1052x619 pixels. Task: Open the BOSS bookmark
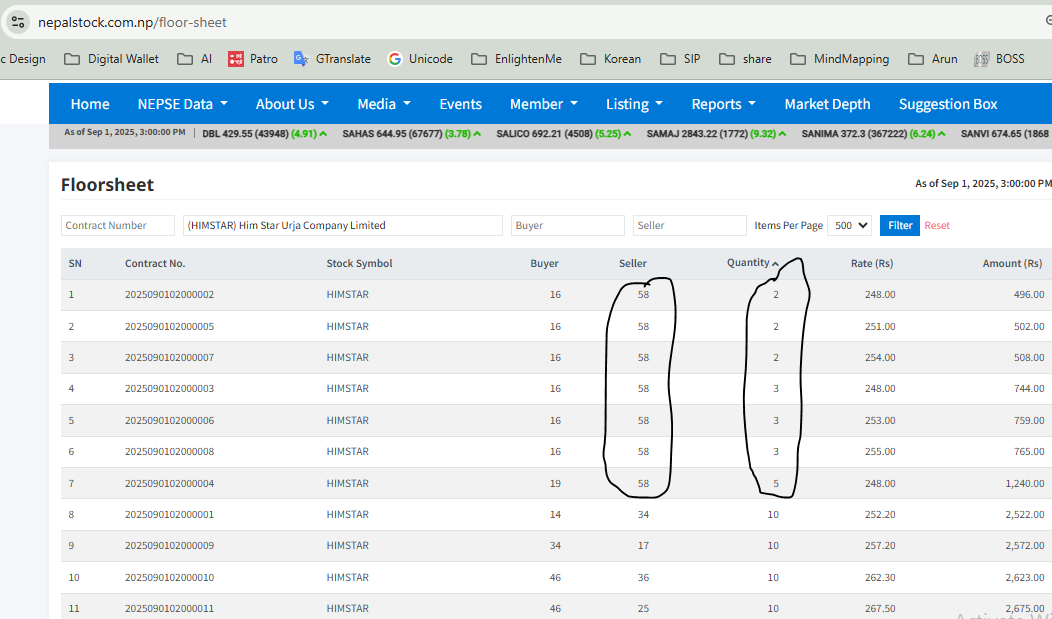pyautogui.click(x=1000, y=59)
